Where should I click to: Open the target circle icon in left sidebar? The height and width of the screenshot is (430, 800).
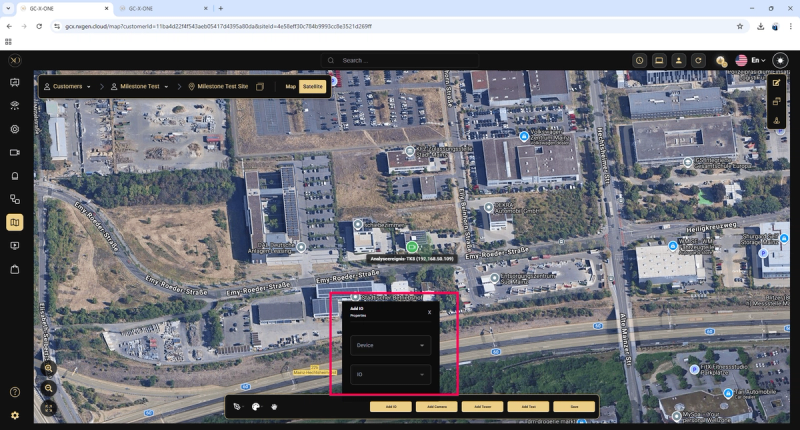tap(15, 129)
